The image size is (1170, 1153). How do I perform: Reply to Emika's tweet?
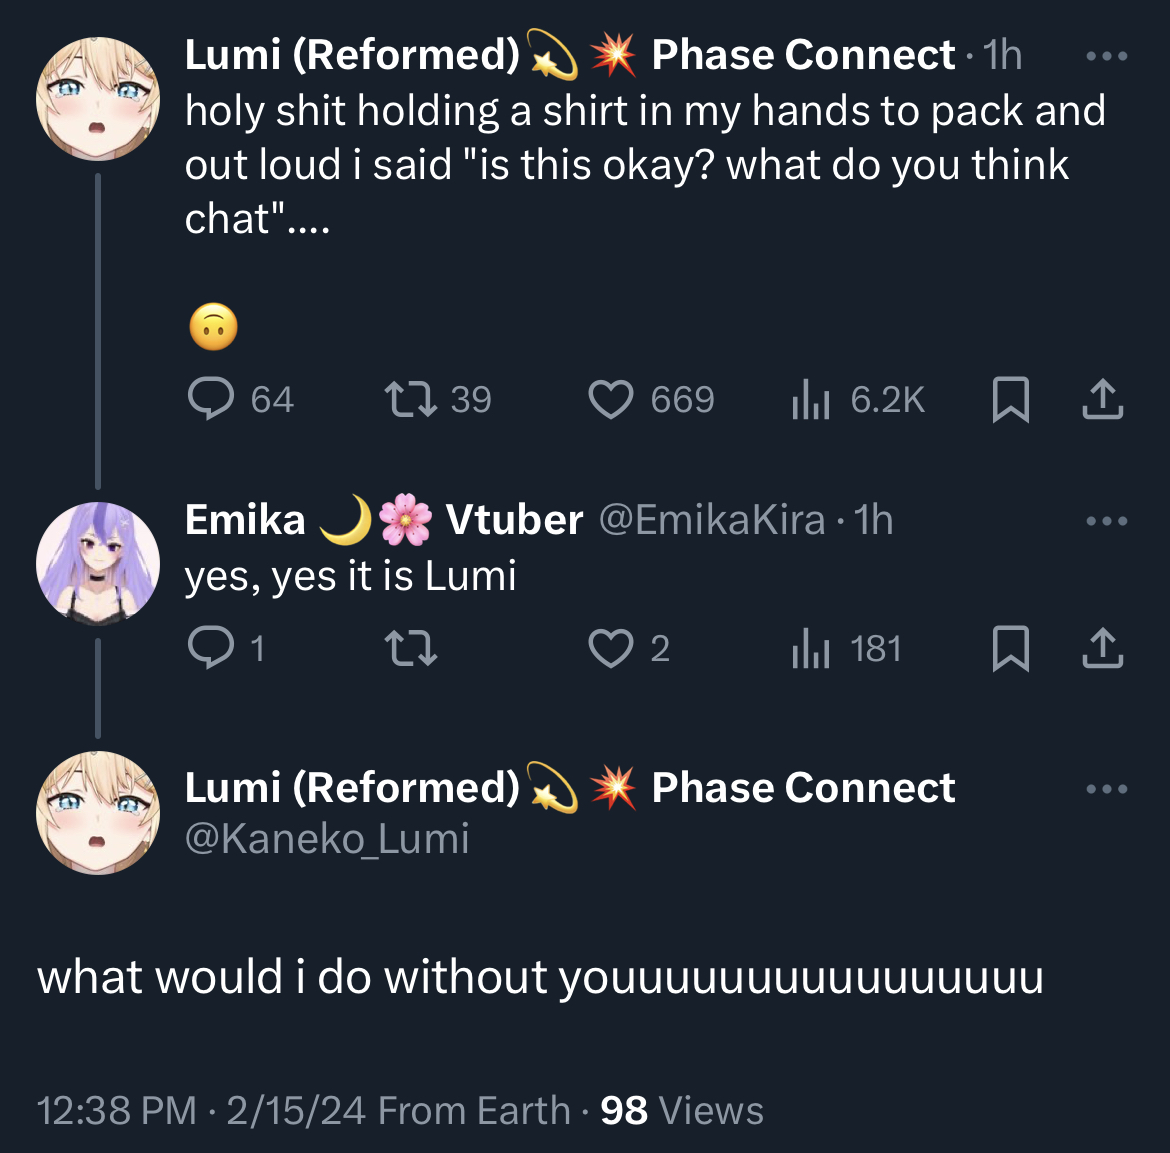click(x=211, y=648)
